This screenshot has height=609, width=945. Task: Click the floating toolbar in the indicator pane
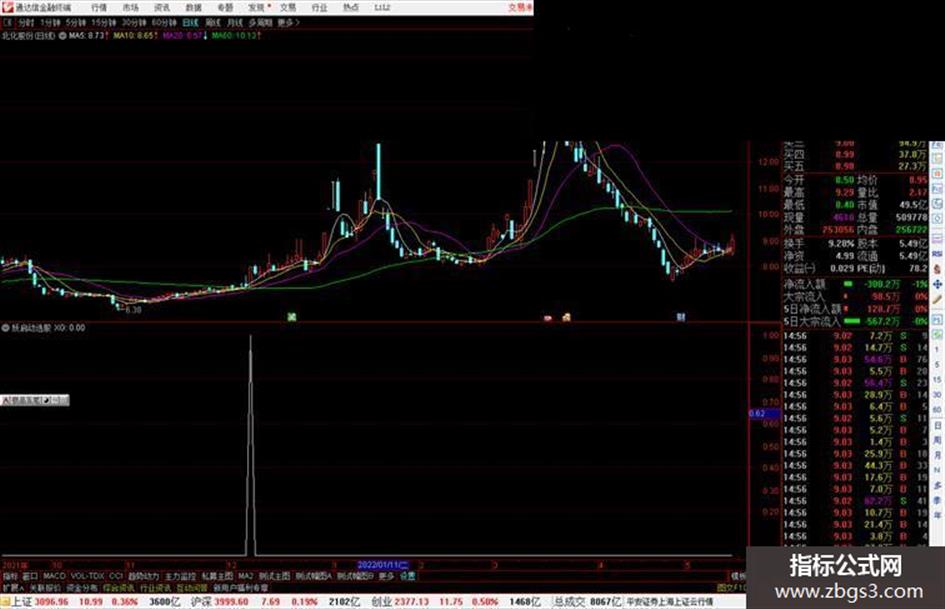(x=34, y=400)
